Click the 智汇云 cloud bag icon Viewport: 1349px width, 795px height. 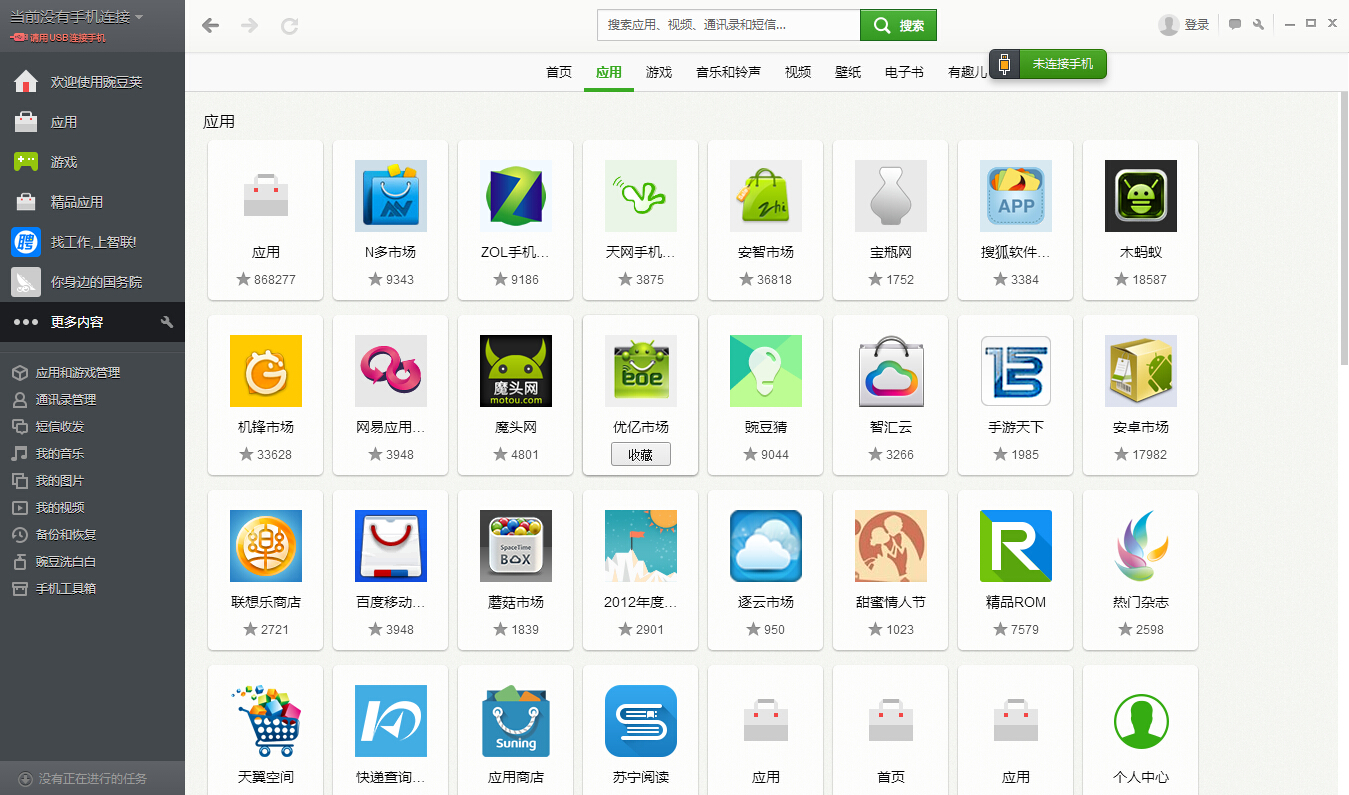tap(890, 371)
